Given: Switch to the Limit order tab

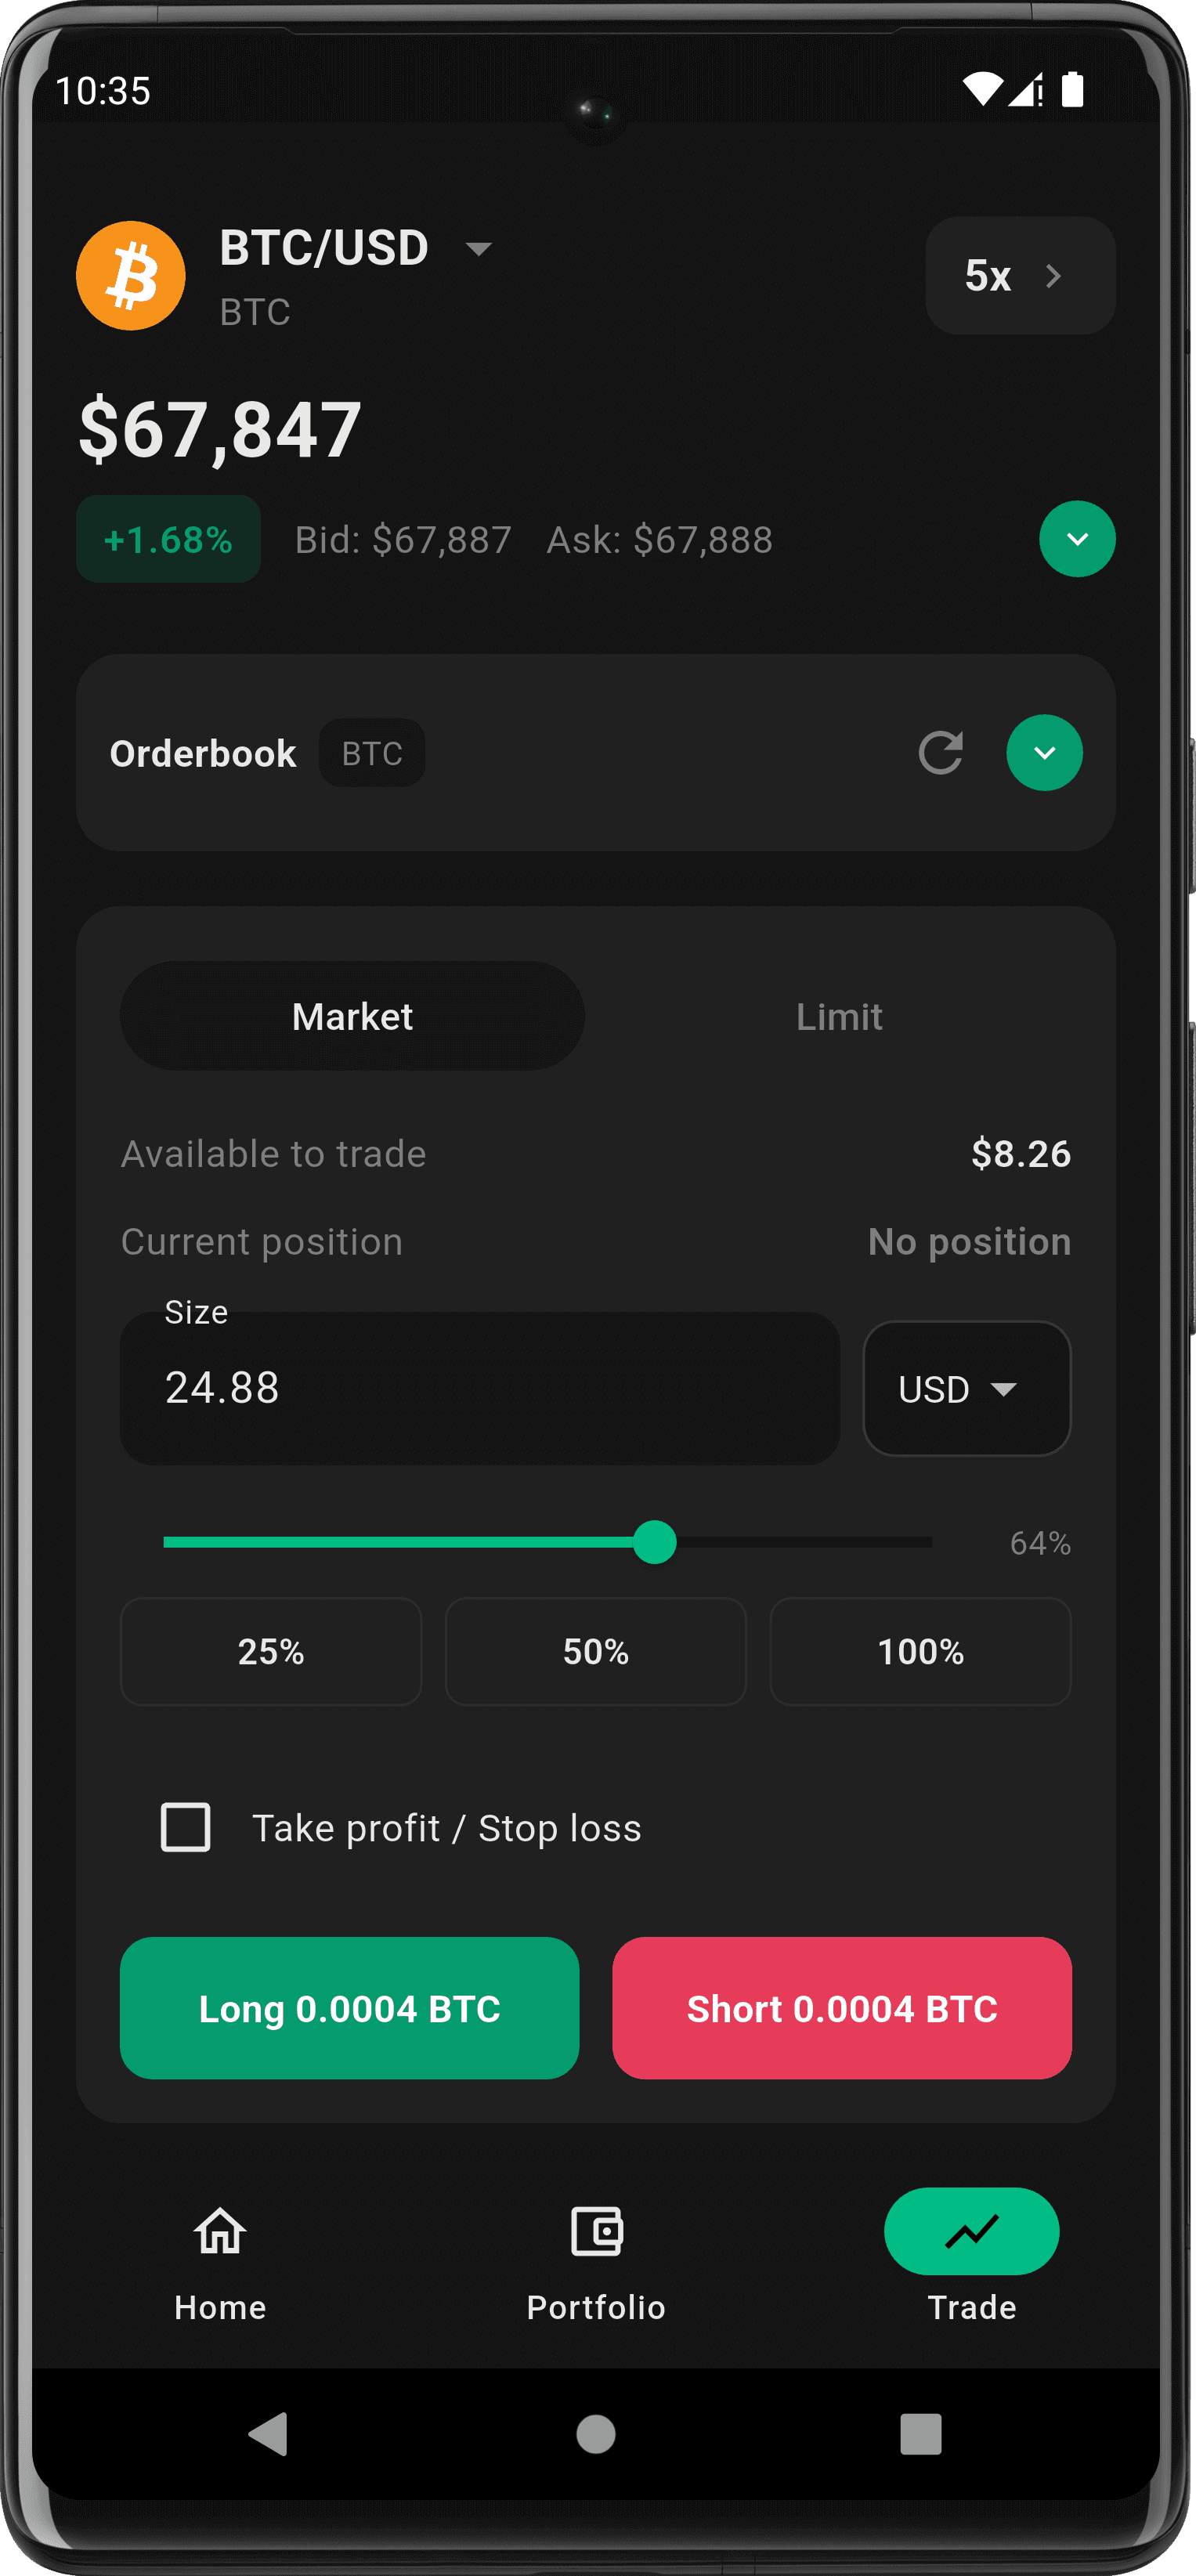Looking at the screenshot, I should click(x=838, y=1017).
